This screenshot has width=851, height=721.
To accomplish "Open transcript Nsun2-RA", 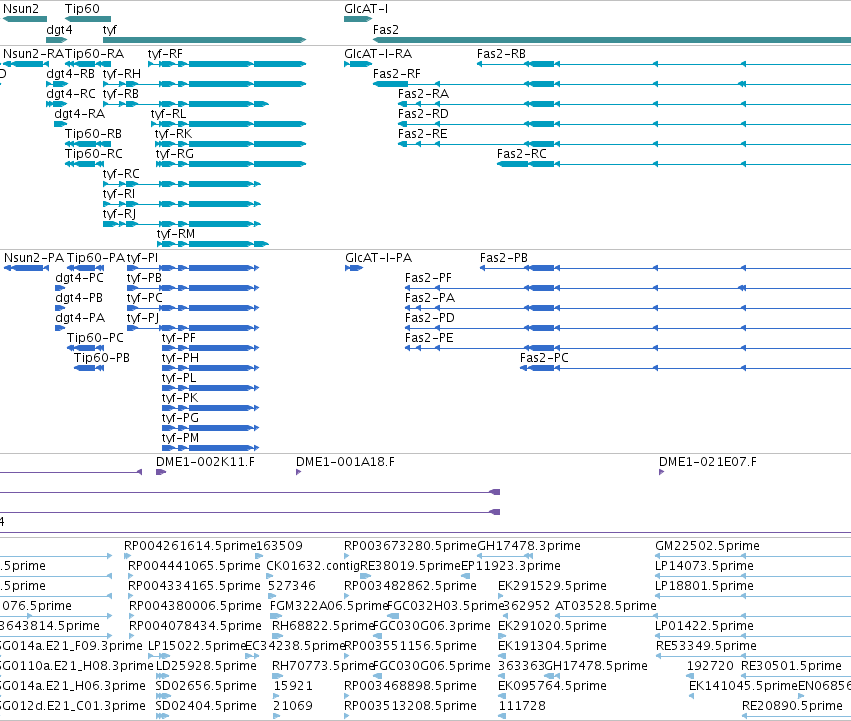I will (x=34, y=54).
